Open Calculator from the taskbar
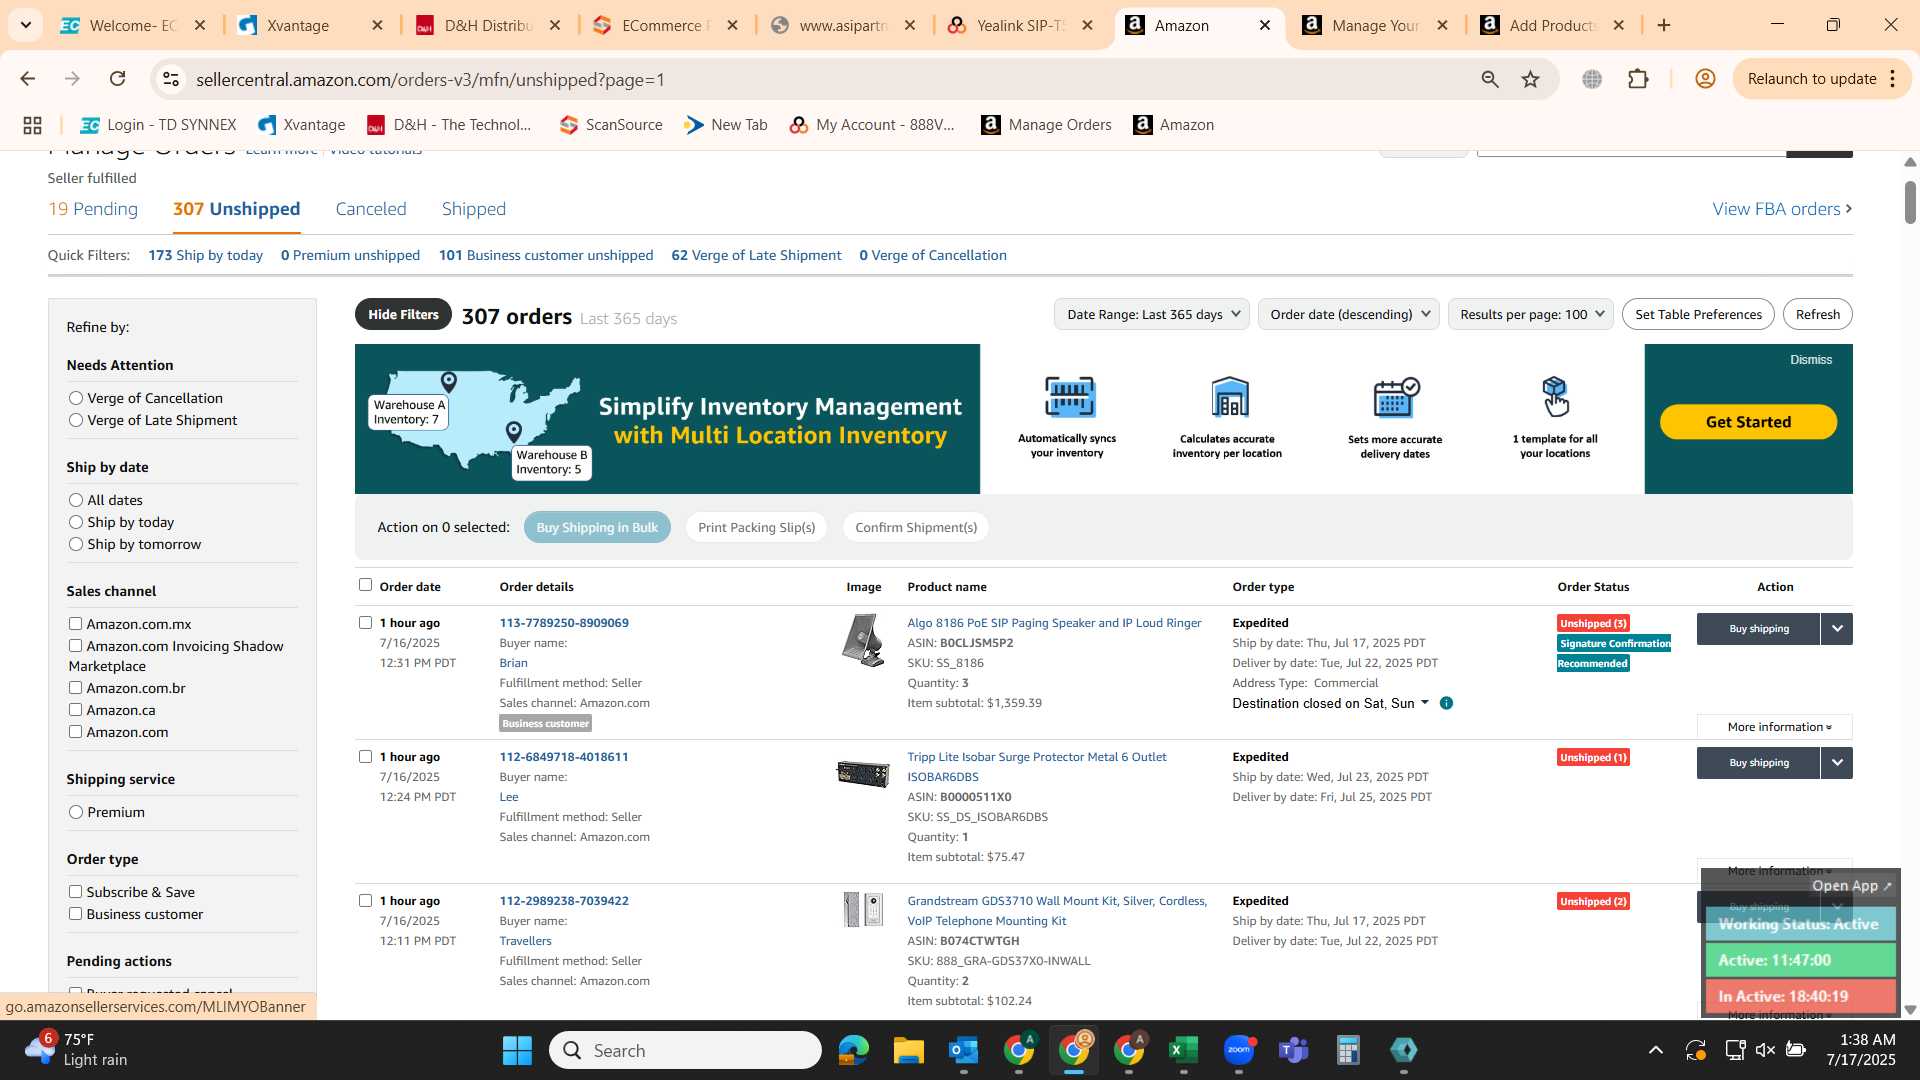 (1348, 1050)
